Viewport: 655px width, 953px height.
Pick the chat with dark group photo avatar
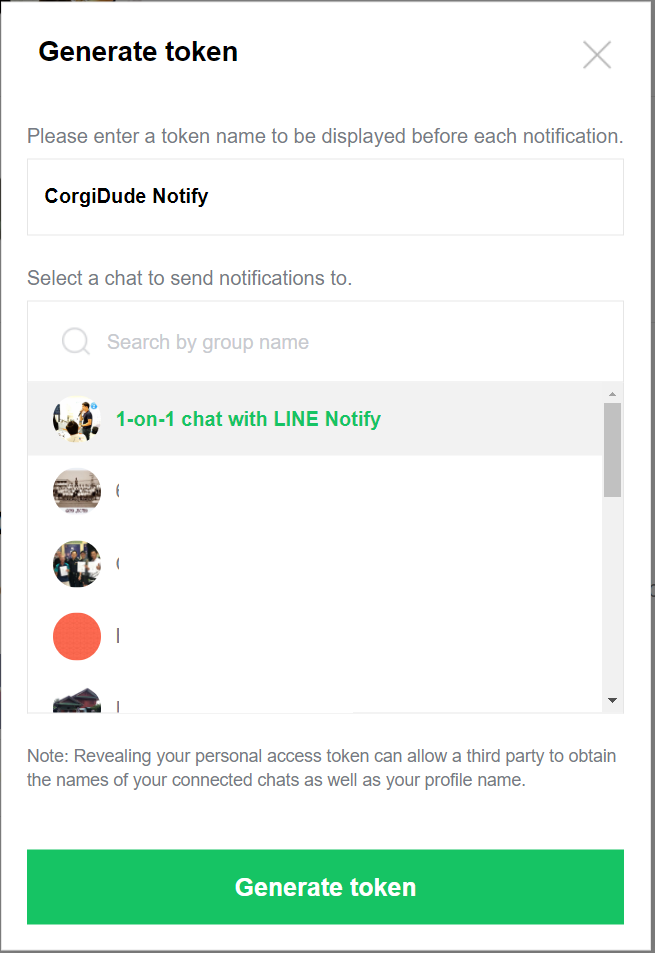(x=77, y=564)
